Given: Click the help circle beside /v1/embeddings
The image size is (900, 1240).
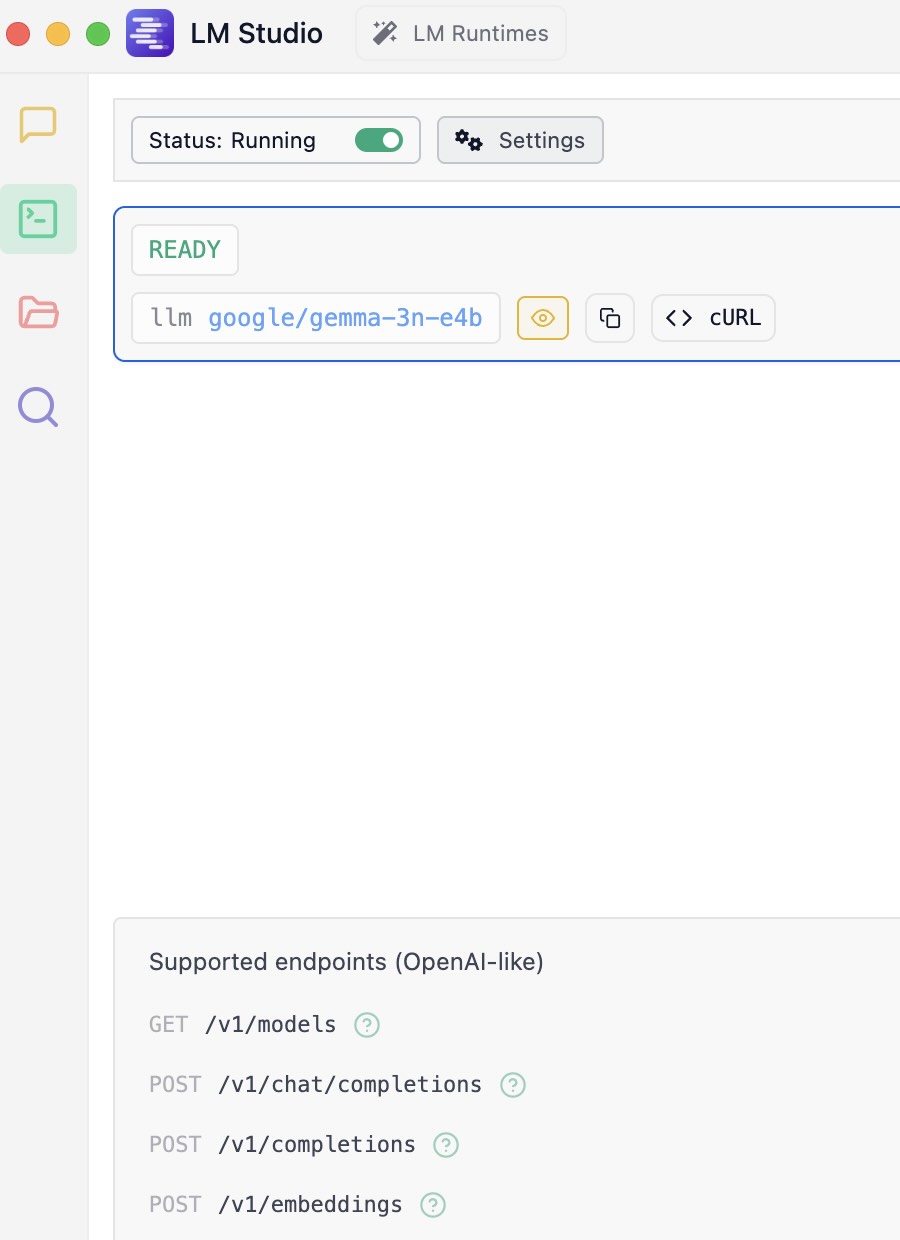Looking at the screenshot, I should point(432,1204).
